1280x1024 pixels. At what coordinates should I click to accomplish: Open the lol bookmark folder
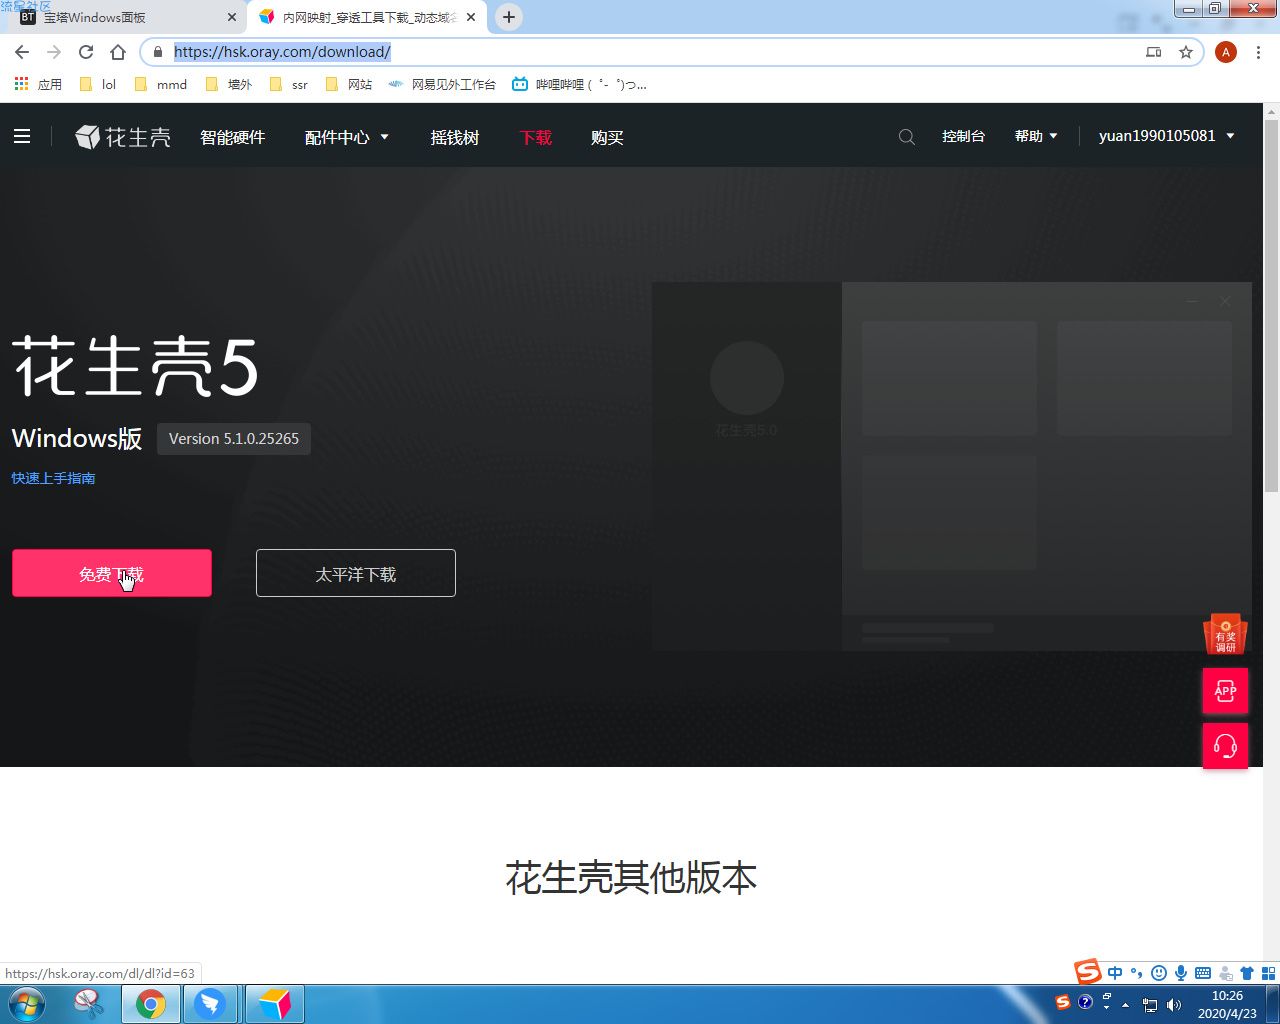click(97, 84)
